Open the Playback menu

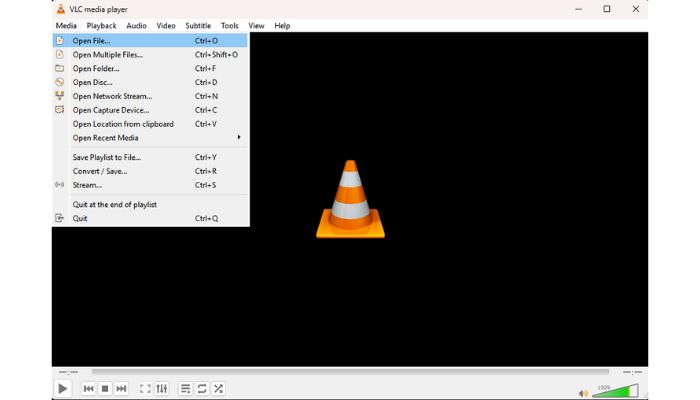tap(101, 26)
